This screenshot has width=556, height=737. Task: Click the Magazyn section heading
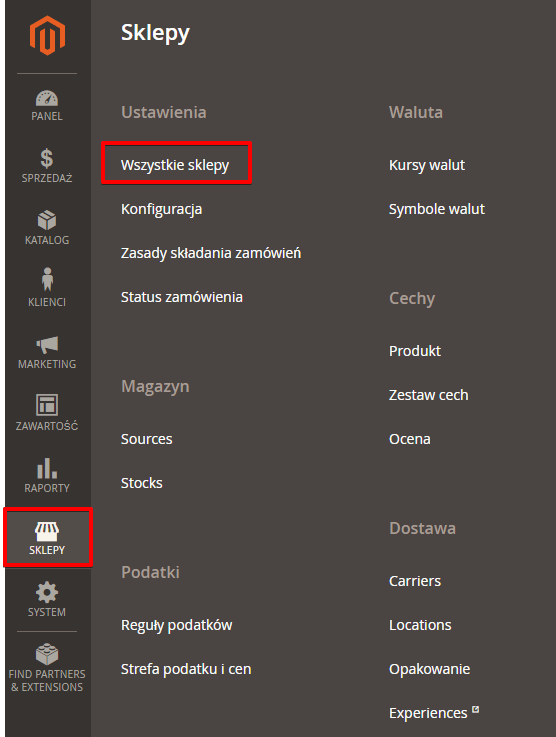(x=155, y=387)
